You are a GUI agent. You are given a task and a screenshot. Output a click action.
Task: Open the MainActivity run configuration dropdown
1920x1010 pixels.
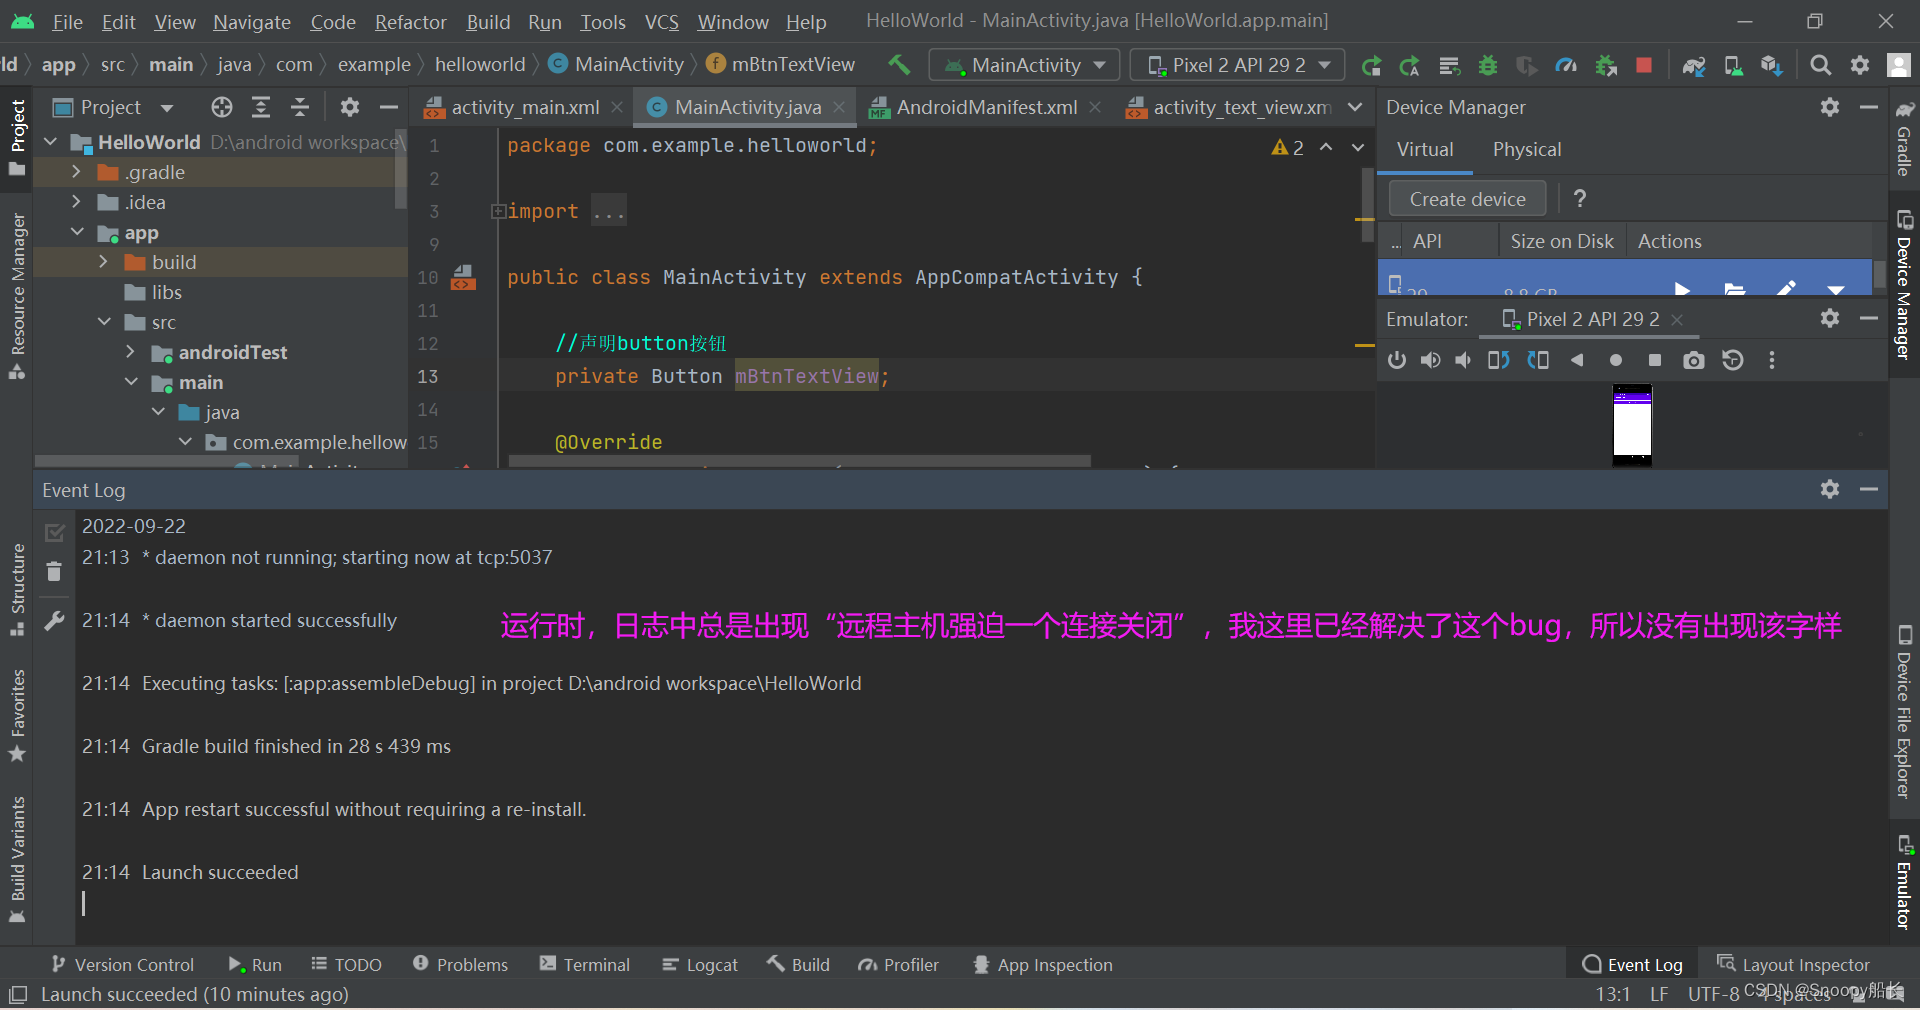click(1024, 65)
